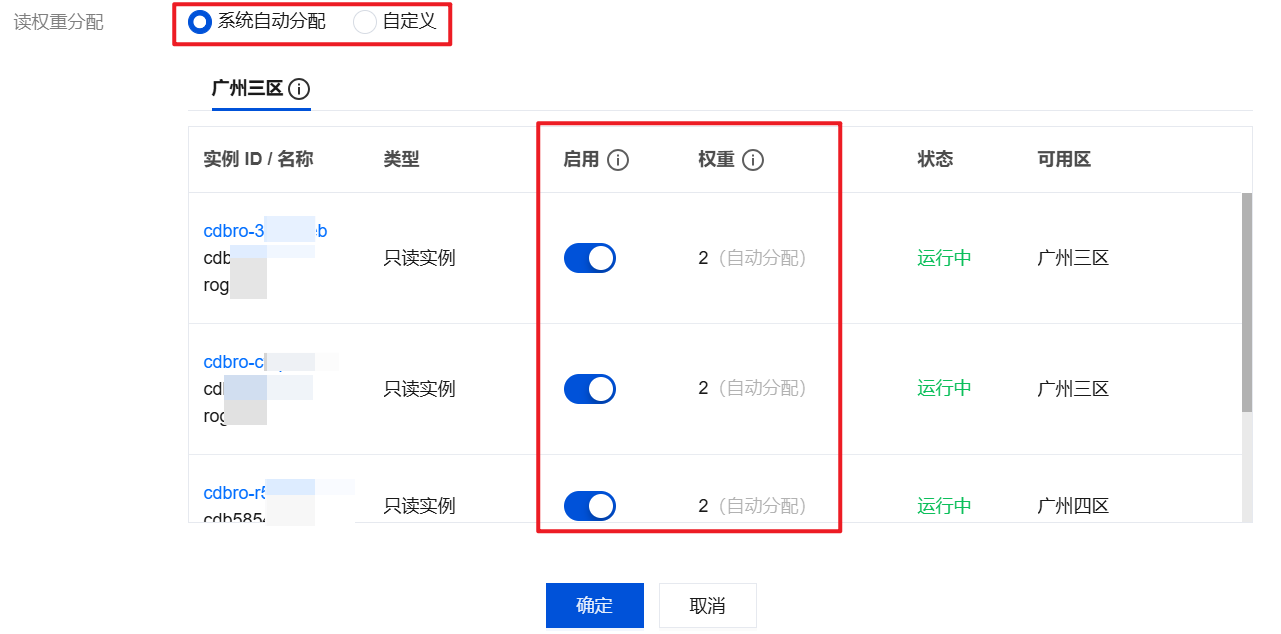Click weight value of first instance
This screenshot has height=634, width=1281.
click(x=703, y=258)
